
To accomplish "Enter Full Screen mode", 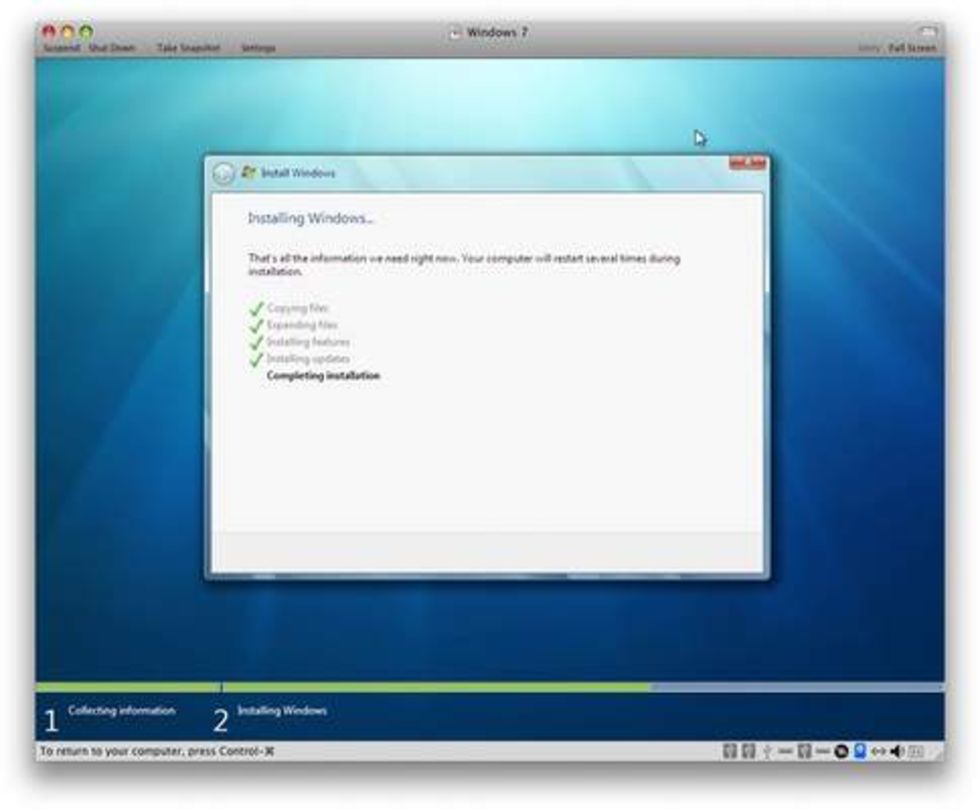I will pyautogui.click(x=912, y=48).
